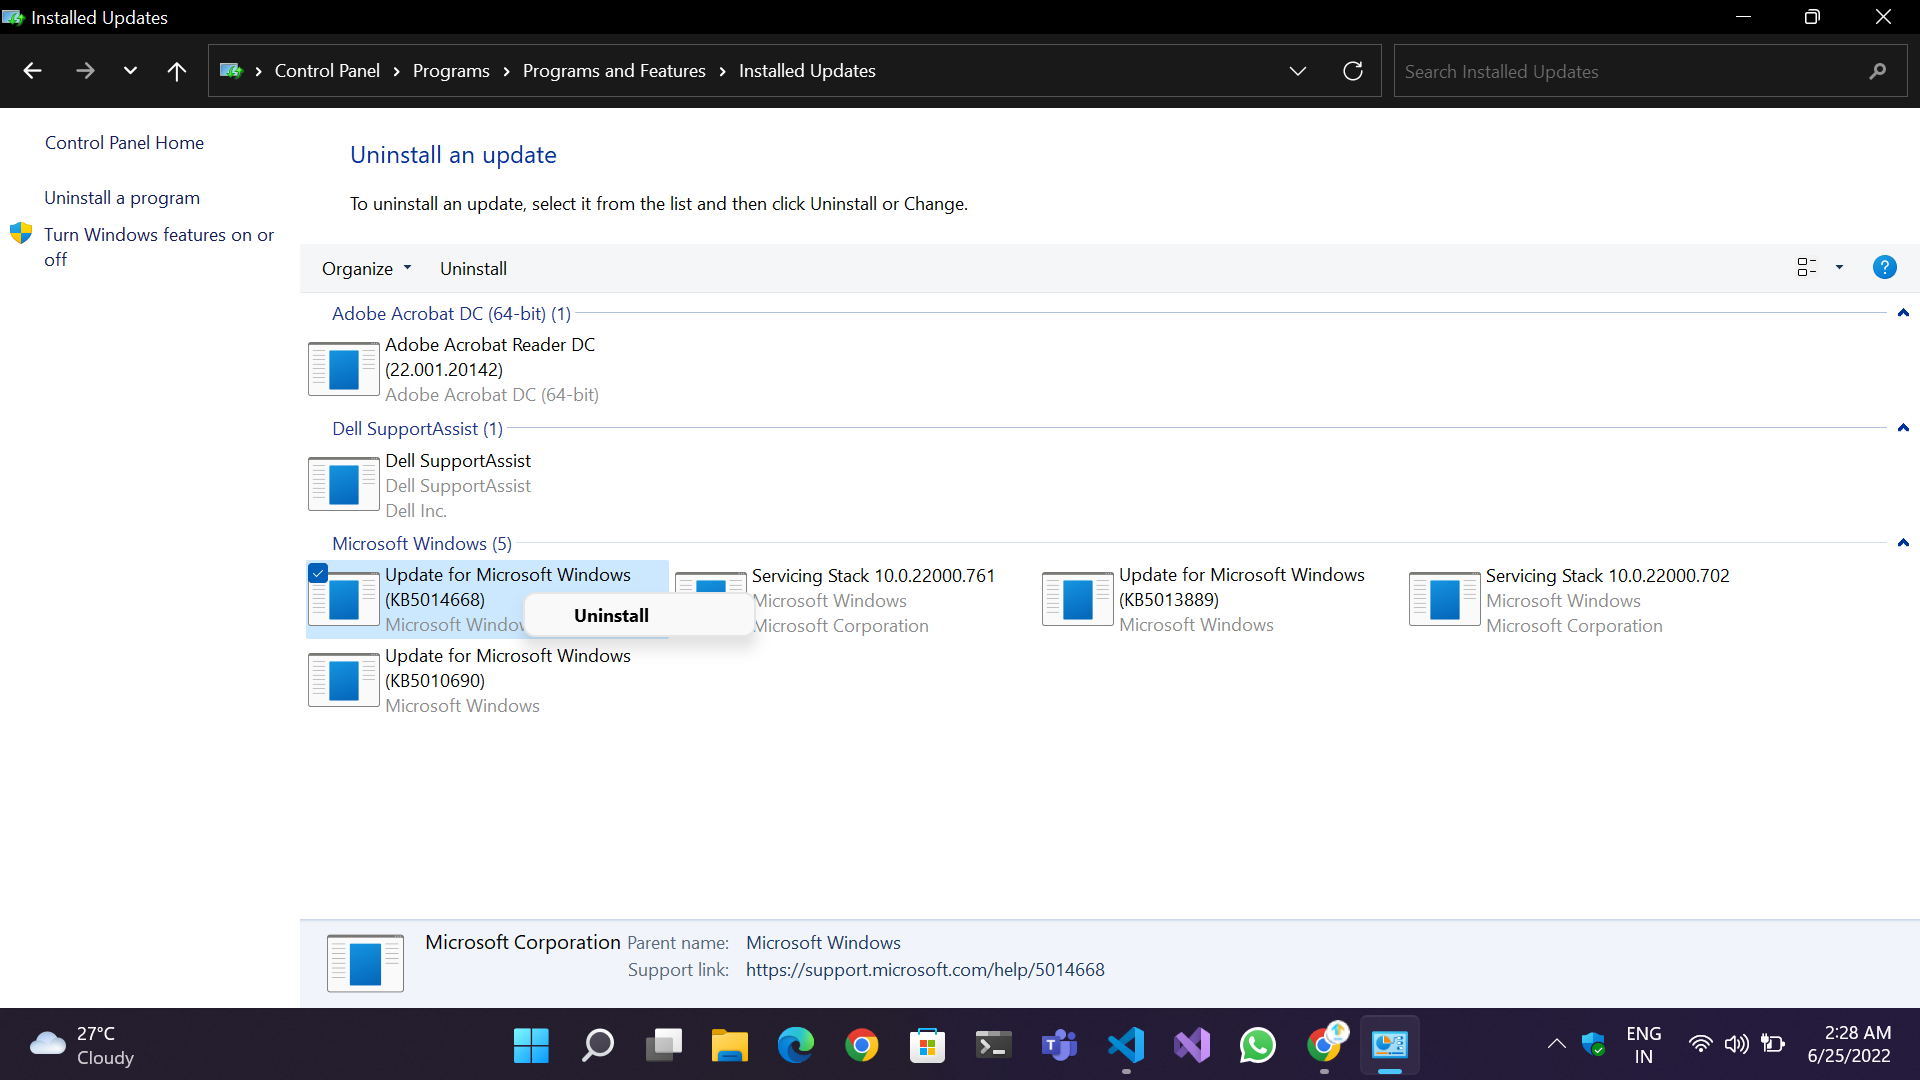
Task: Open Microsoft Store from the taskbar
Action: click(x=927, y=1046)
